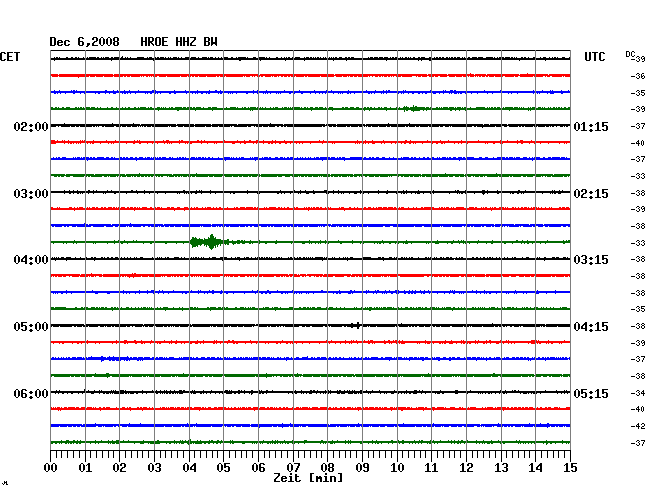Click the "14" minute axis label

click(x=535, y=468)
